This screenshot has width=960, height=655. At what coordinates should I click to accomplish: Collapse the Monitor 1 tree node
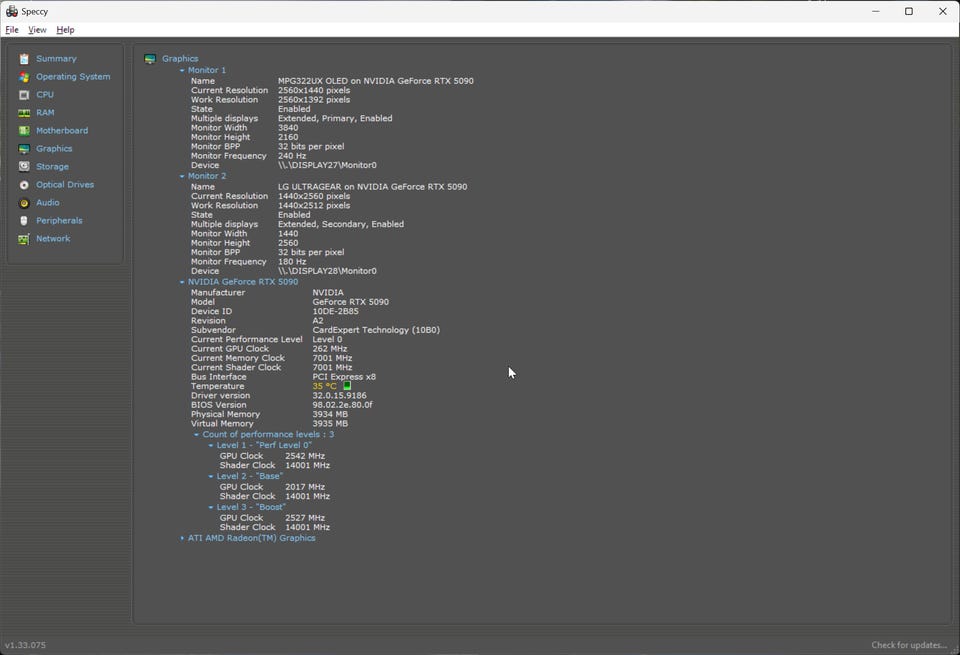182,71
